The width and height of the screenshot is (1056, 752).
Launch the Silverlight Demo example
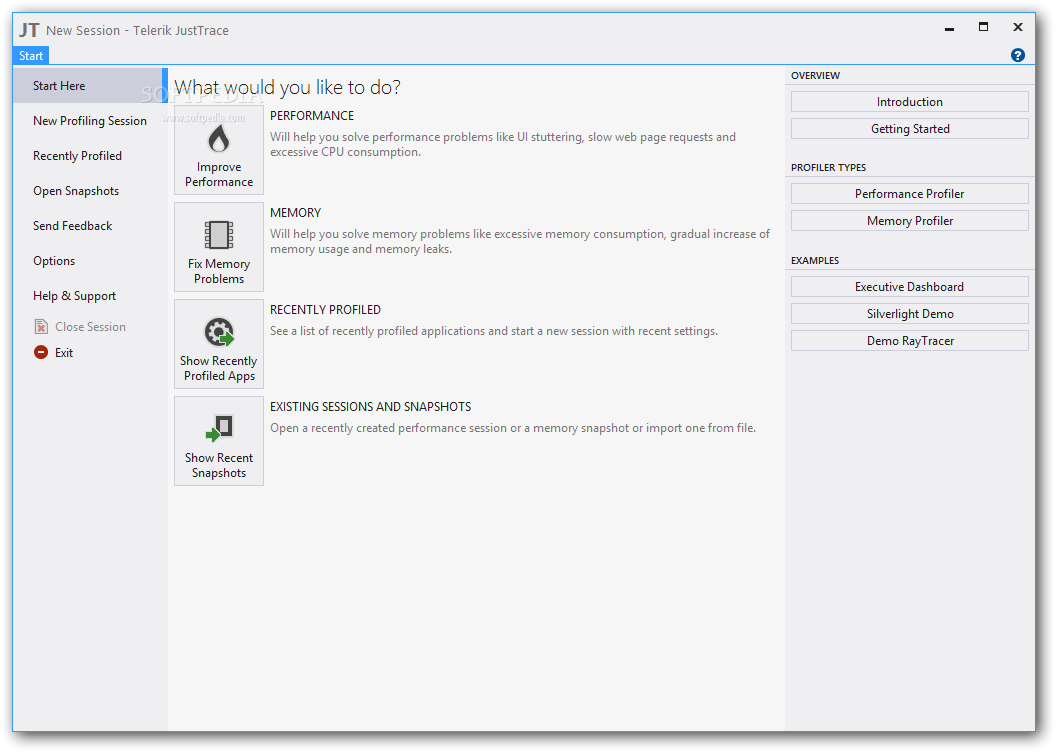[x=909, y=314]
